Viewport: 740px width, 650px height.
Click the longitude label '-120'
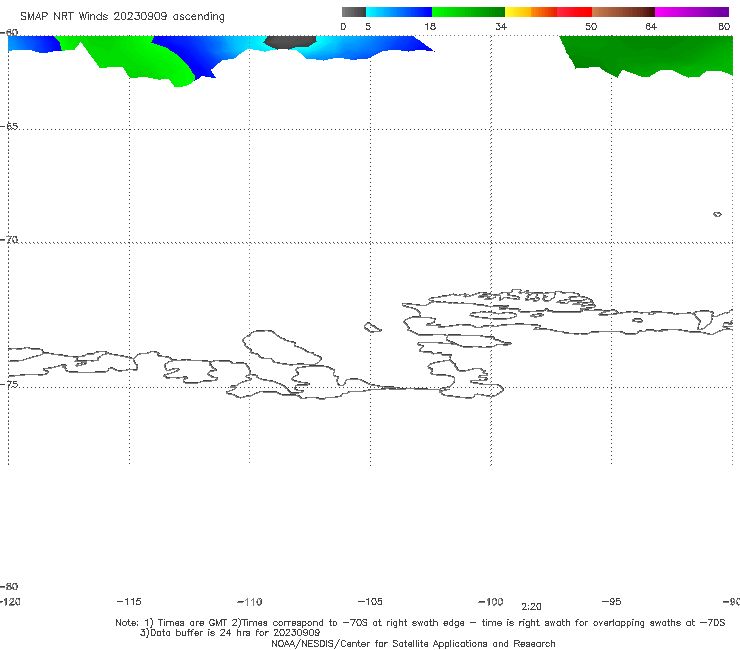click(10, 602)
